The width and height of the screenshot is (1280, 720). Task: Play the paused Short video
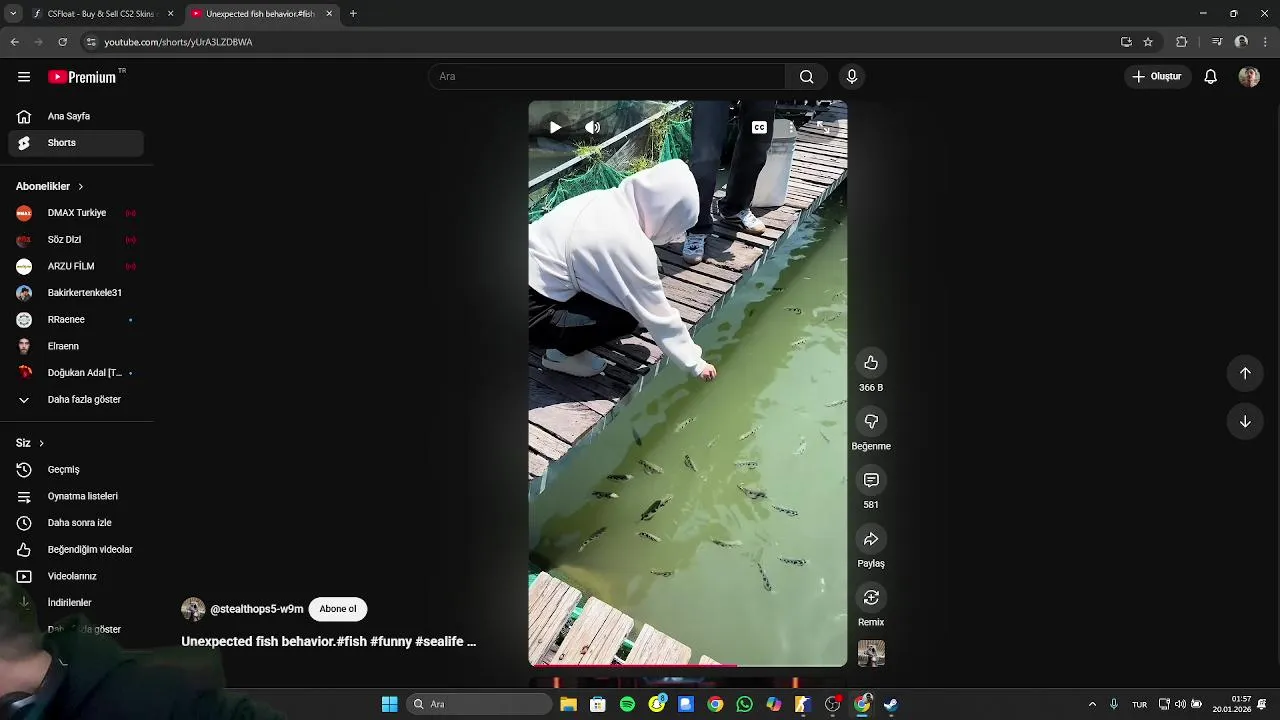(555, 127)
